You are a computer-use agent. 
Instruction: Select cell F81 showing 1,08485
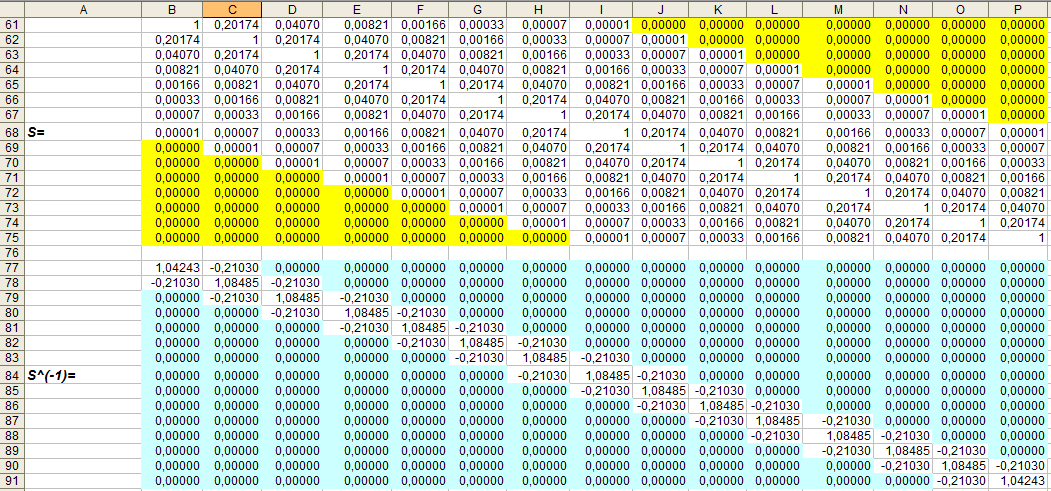click(419, 328)
